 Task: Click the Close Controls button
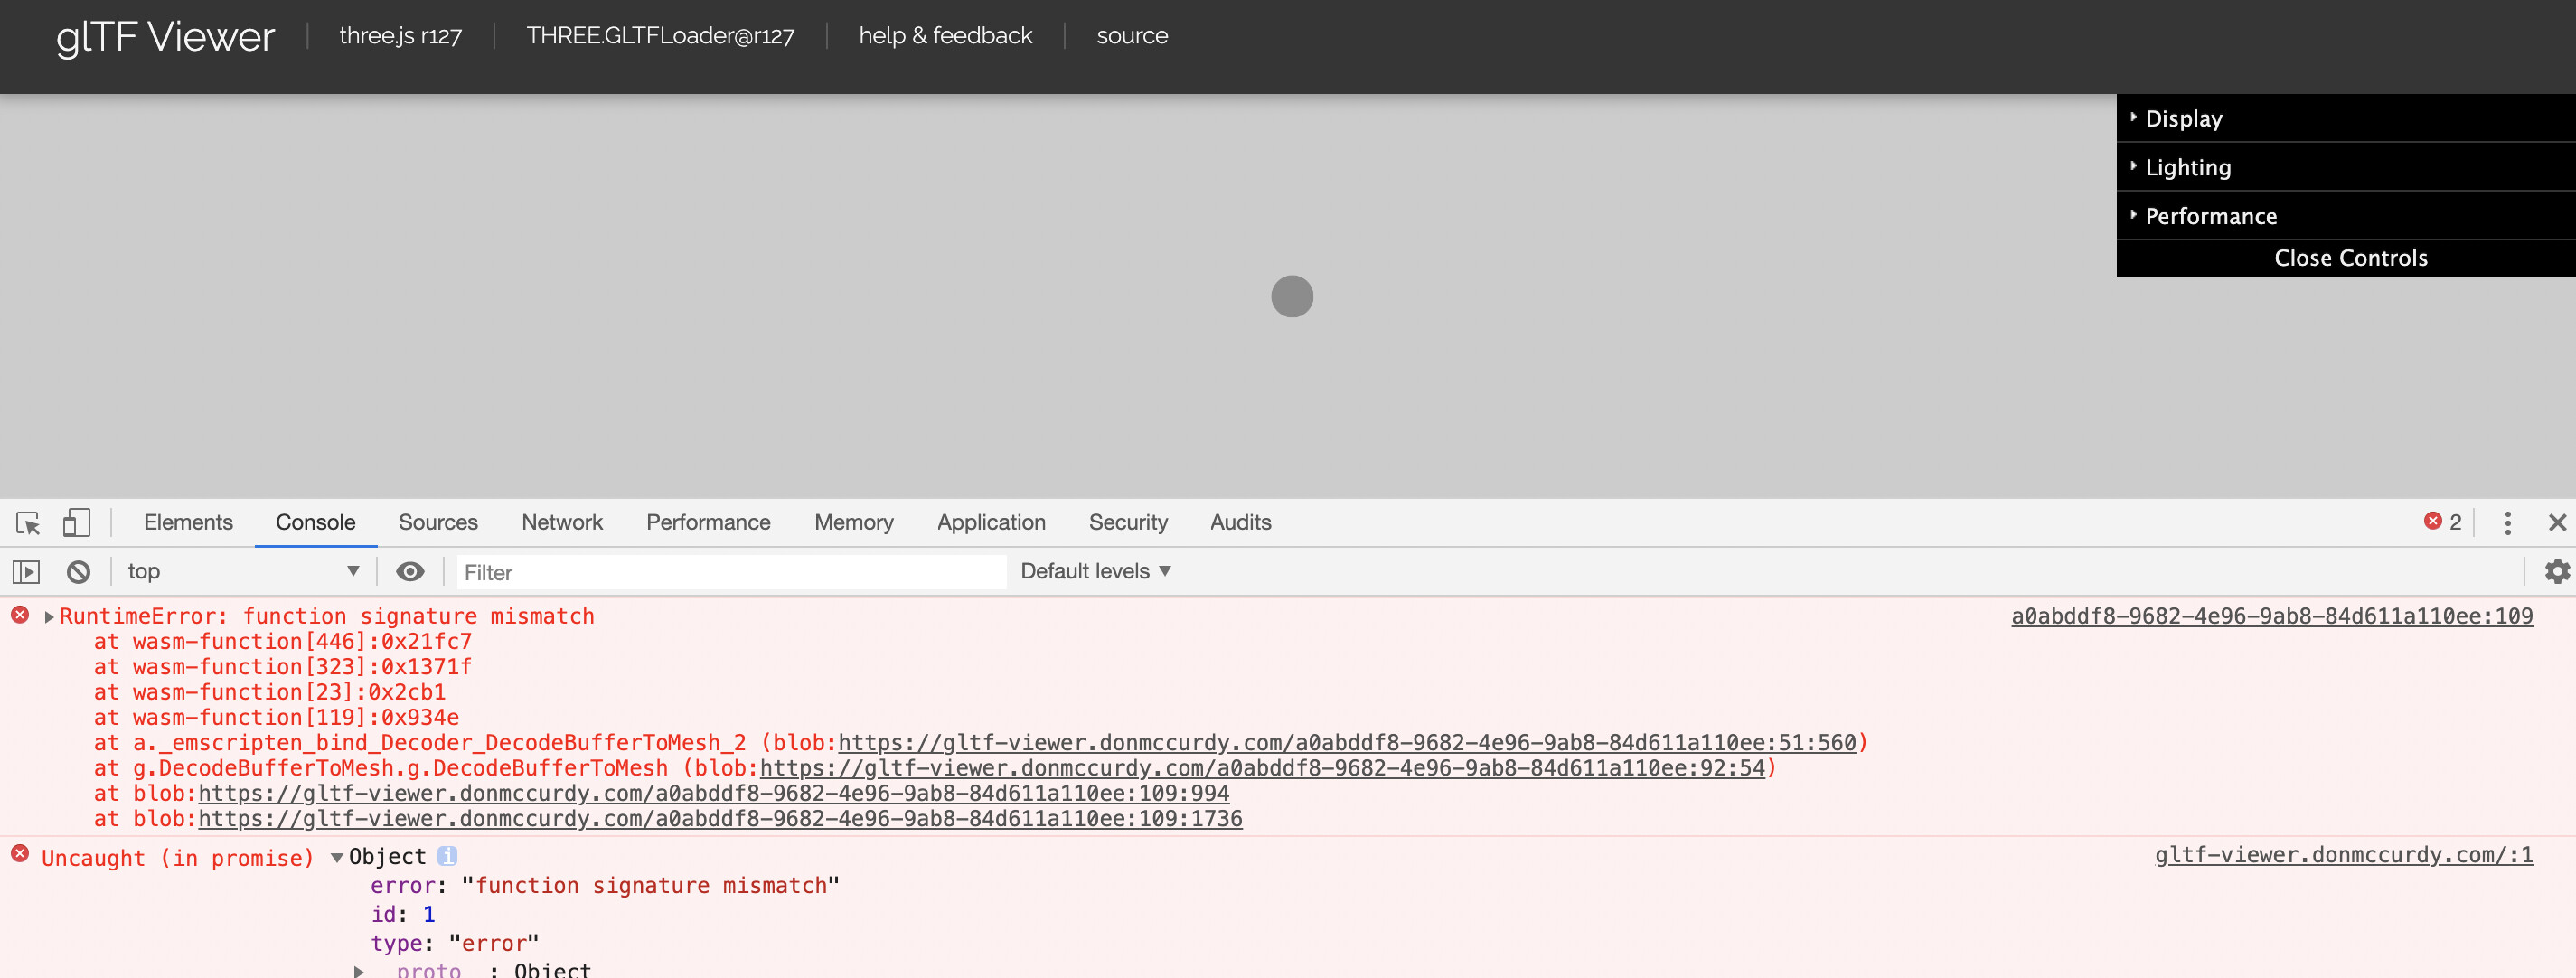pyautogui.click(x=2350, y=257)
